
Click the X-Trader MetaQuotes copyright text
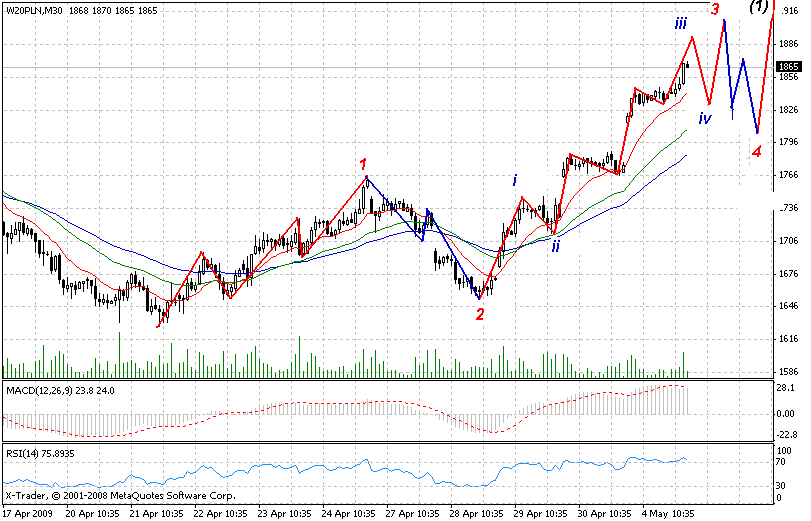tap(119, 495)
